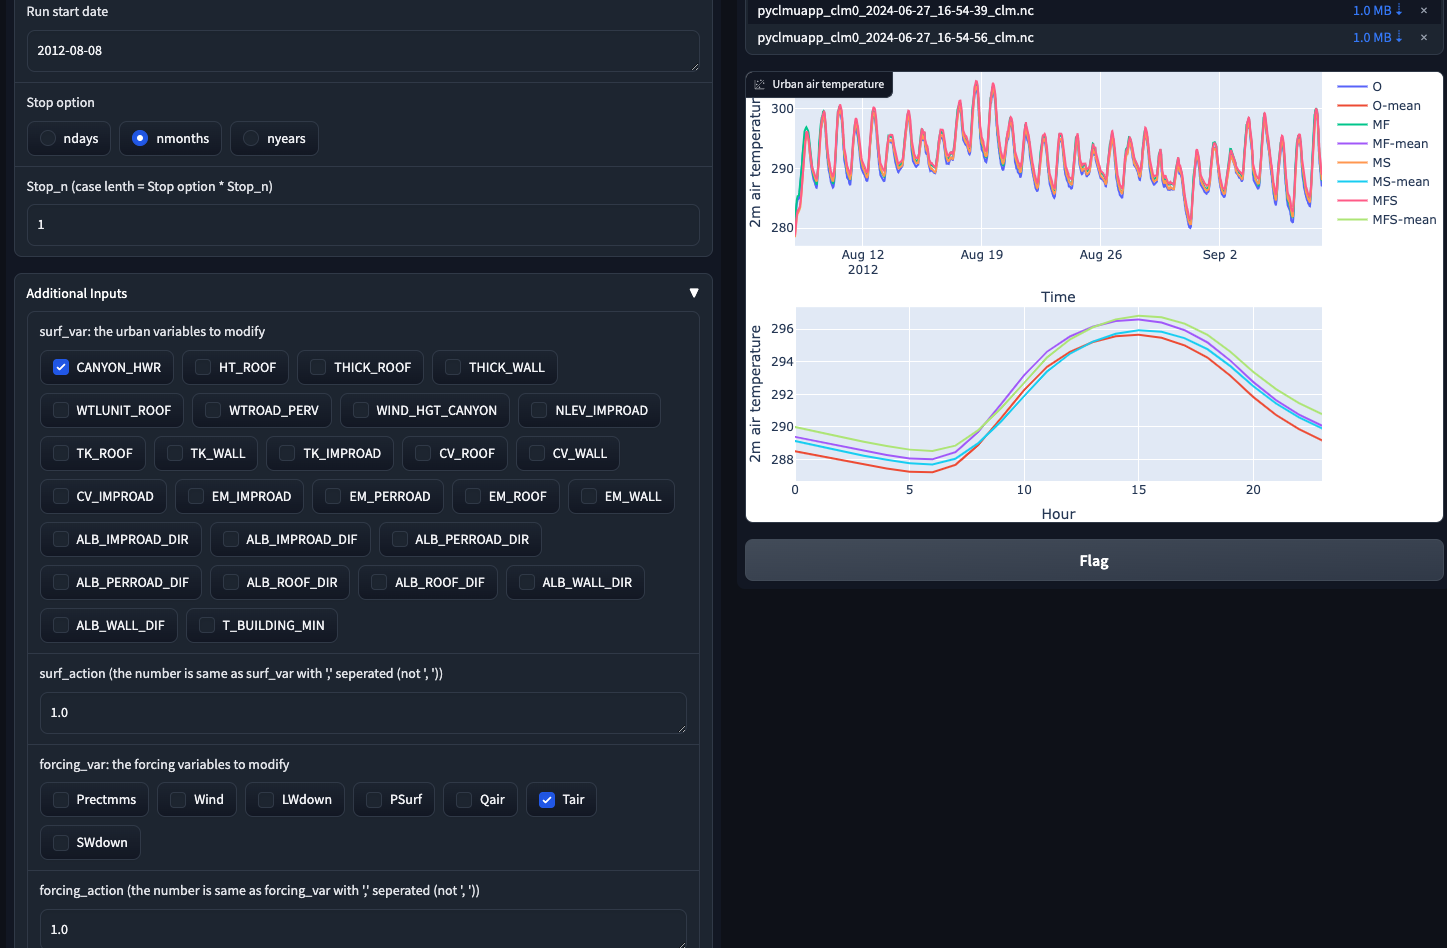Open pyclmuapp_clm0_2024-06-27_16-54-56_clm.nc file name

click(896, 37)
